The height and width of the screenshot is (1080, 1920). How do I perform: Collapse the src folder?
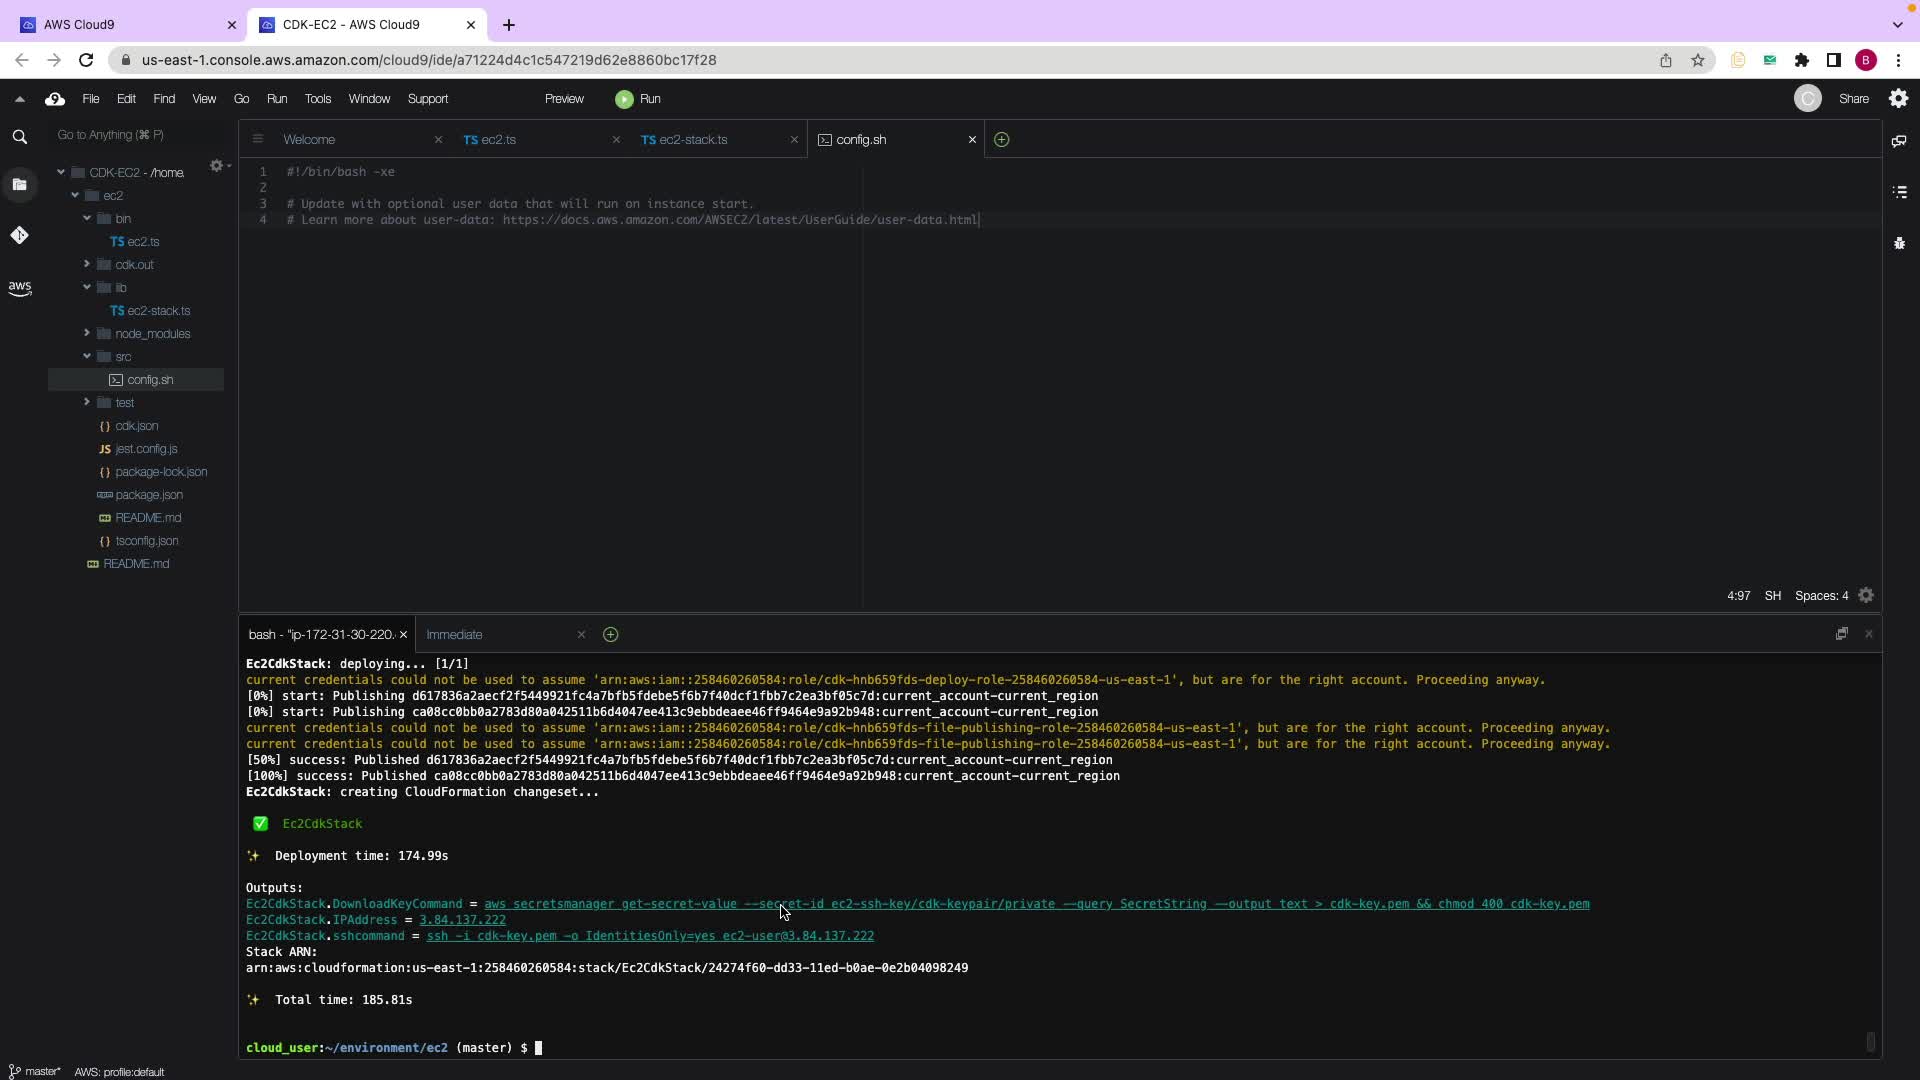coord(87,357)
